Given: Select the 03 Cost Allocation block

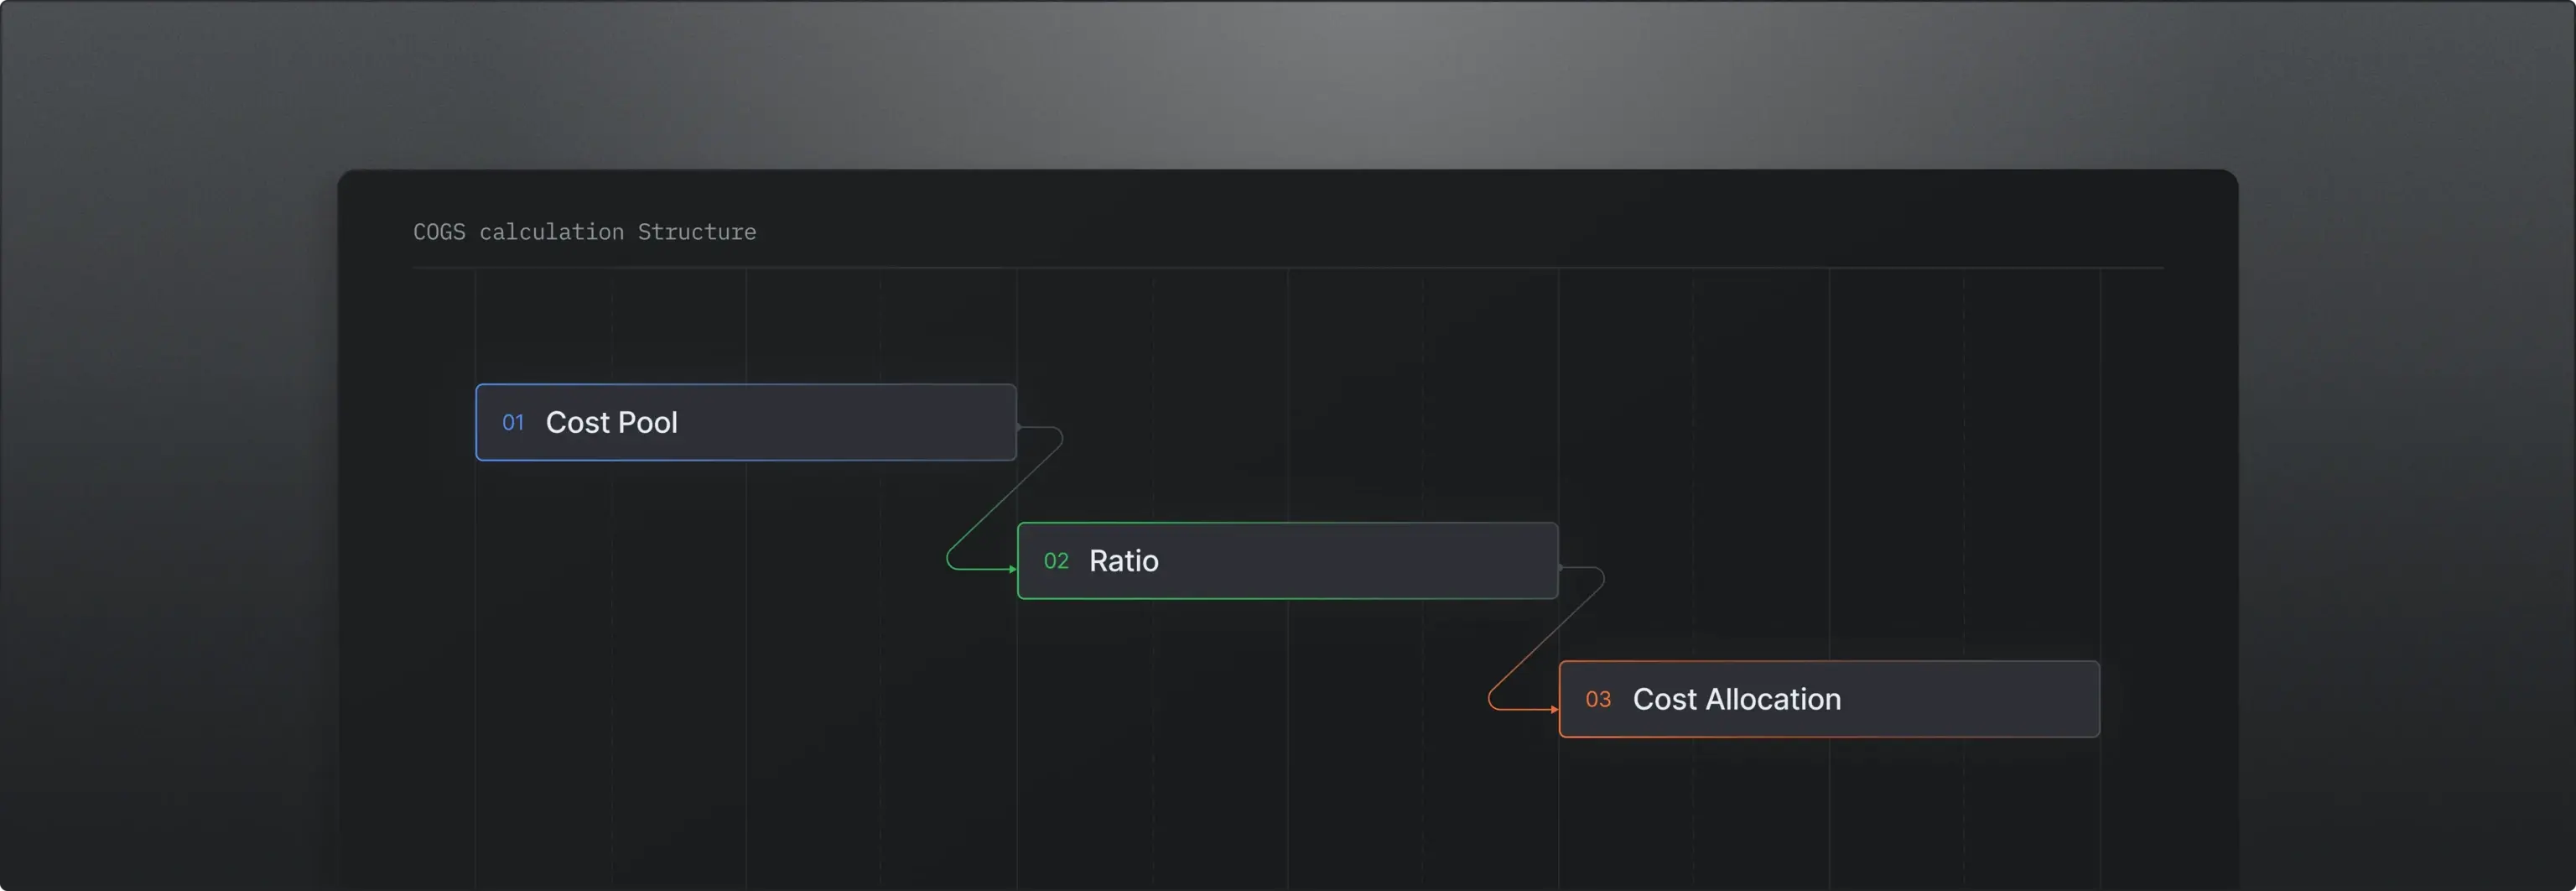Looking at the screenshot, I should point(1829,699).
